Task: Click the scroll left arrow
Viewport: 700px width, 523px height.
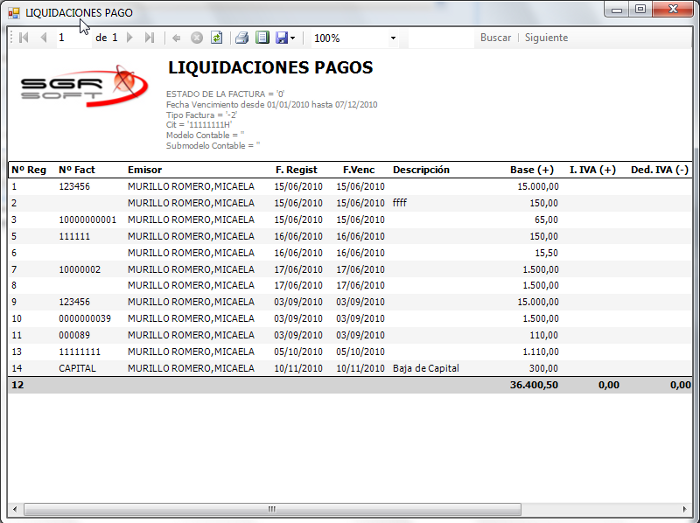Action: pos(15,509)
